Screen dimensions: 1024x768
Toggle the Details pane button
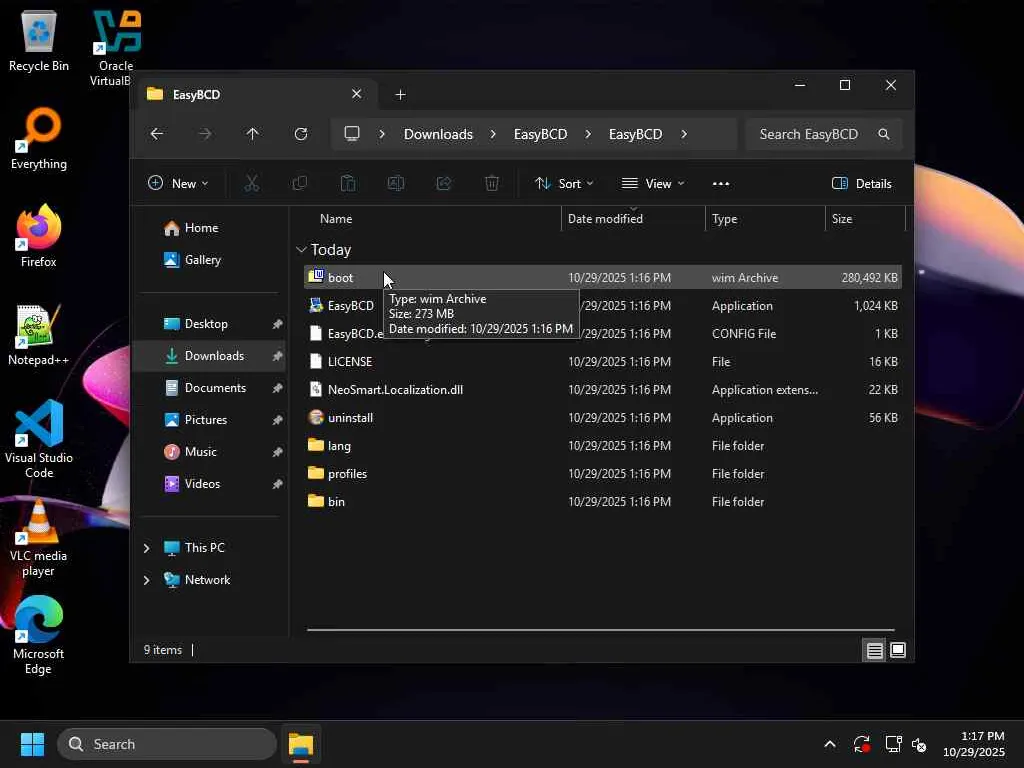861,183
